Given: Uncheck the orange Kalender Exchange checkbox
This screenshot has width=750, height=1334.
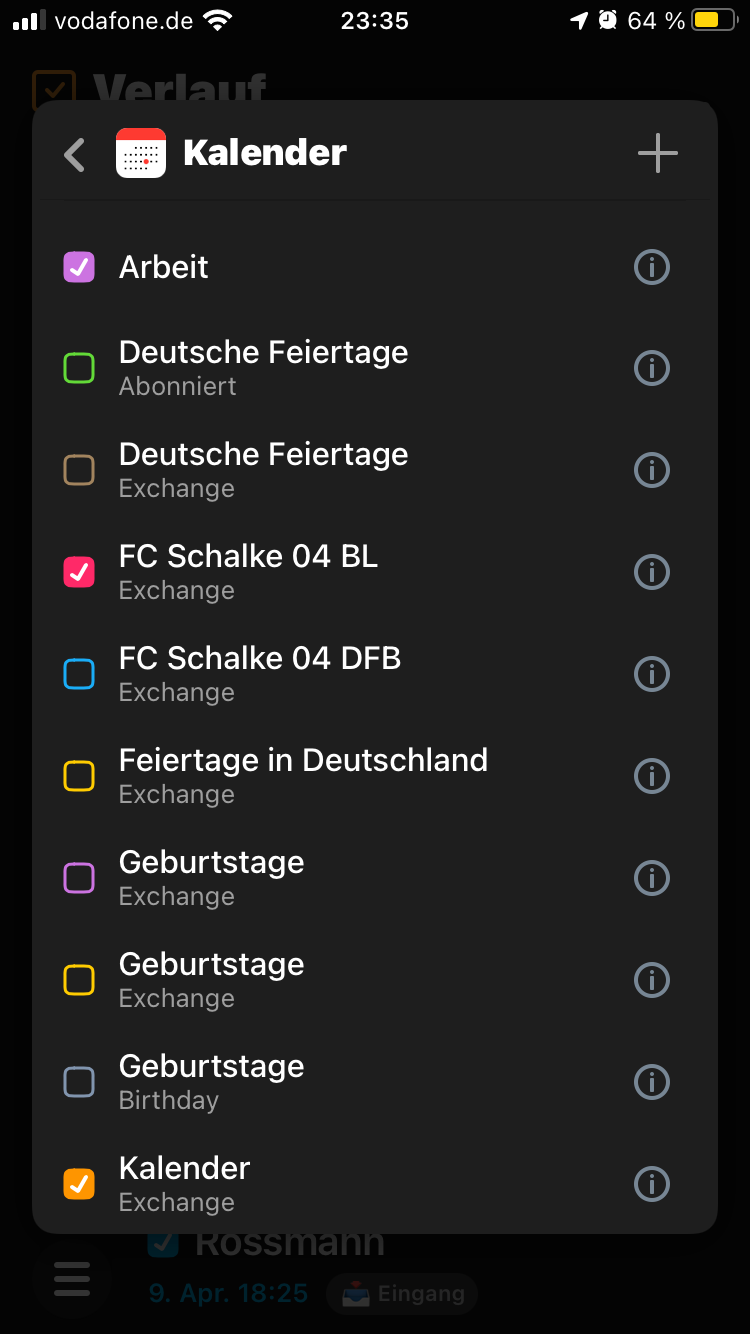Looking at the screenshot, I should [x=79, y=1184].
